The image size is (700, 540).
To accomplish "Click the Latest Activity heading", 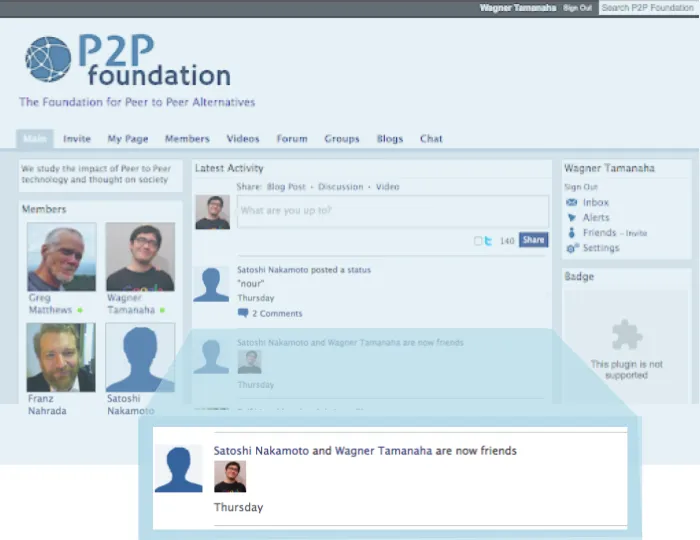I will pyautogui.click(x=229, y=168).
